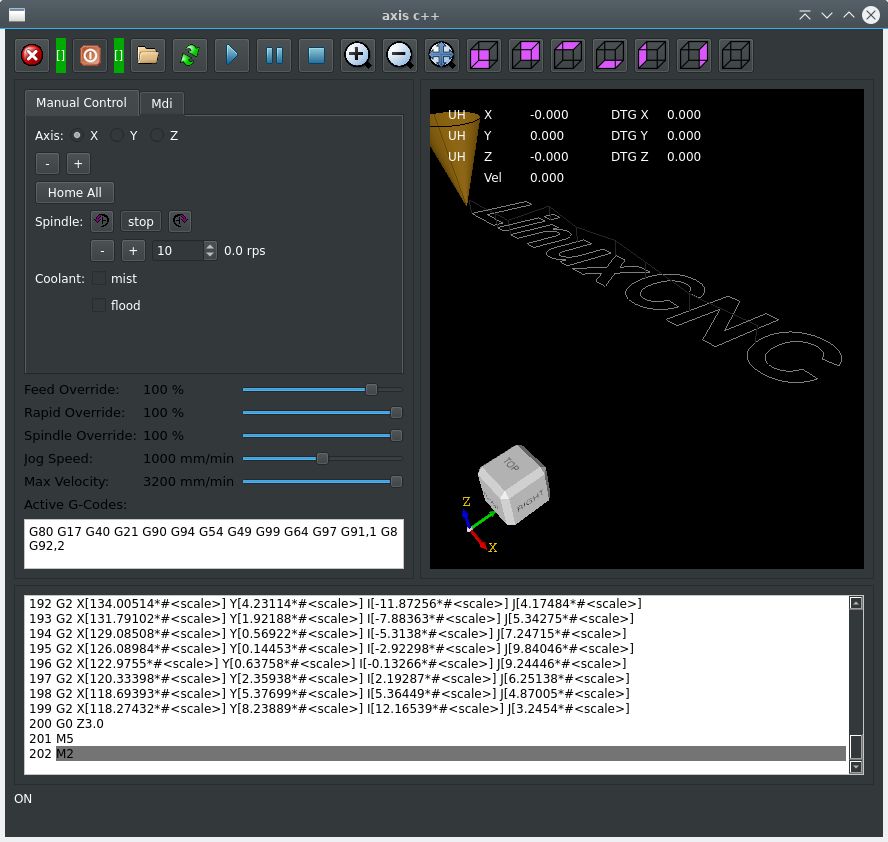Click the red emergency stop icon
This screenshot has height=842, width=888.
point(32,55)
